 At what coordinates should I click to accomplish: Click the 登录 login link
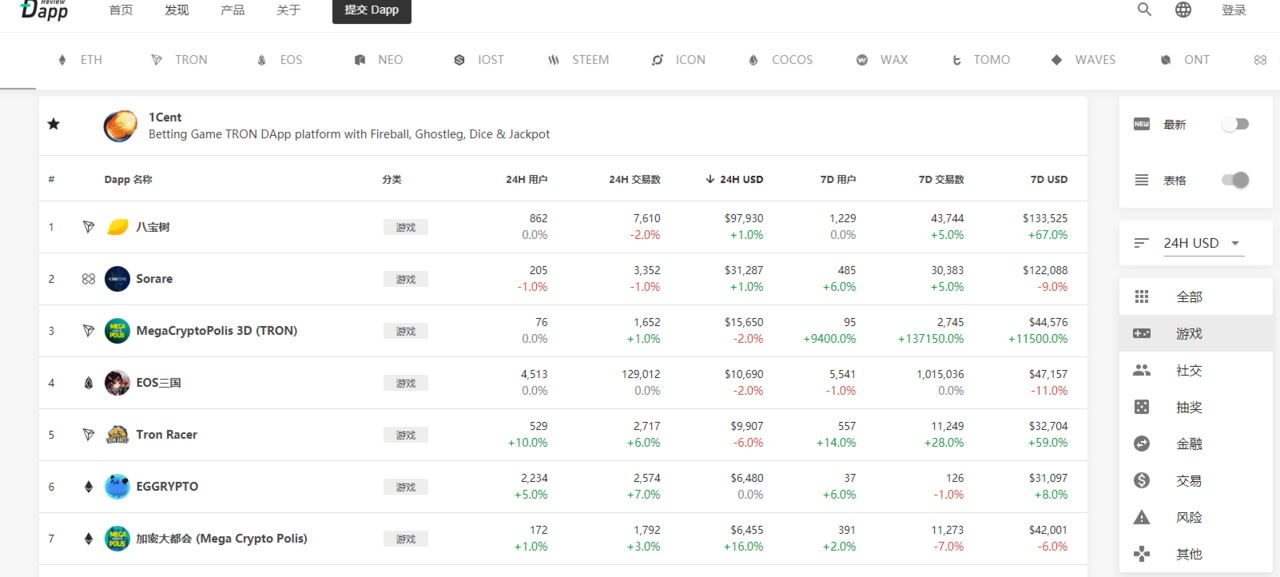click(1234, 10)
